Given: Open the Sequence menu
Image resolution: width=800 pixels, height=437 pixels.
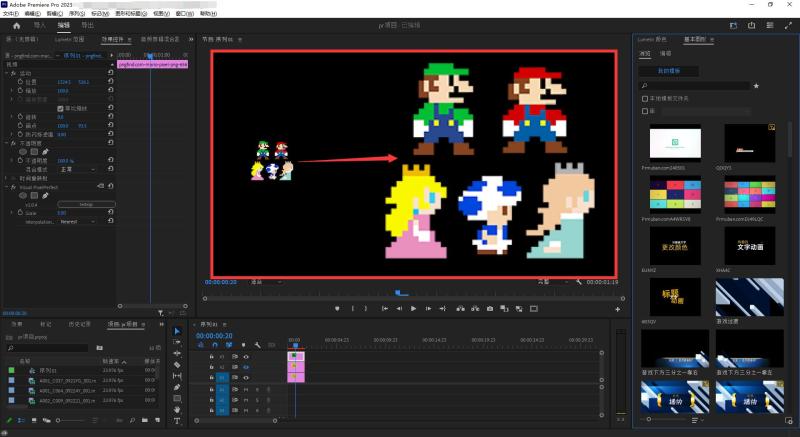Looking at the screenshot, I should click(x=77, y=13).
